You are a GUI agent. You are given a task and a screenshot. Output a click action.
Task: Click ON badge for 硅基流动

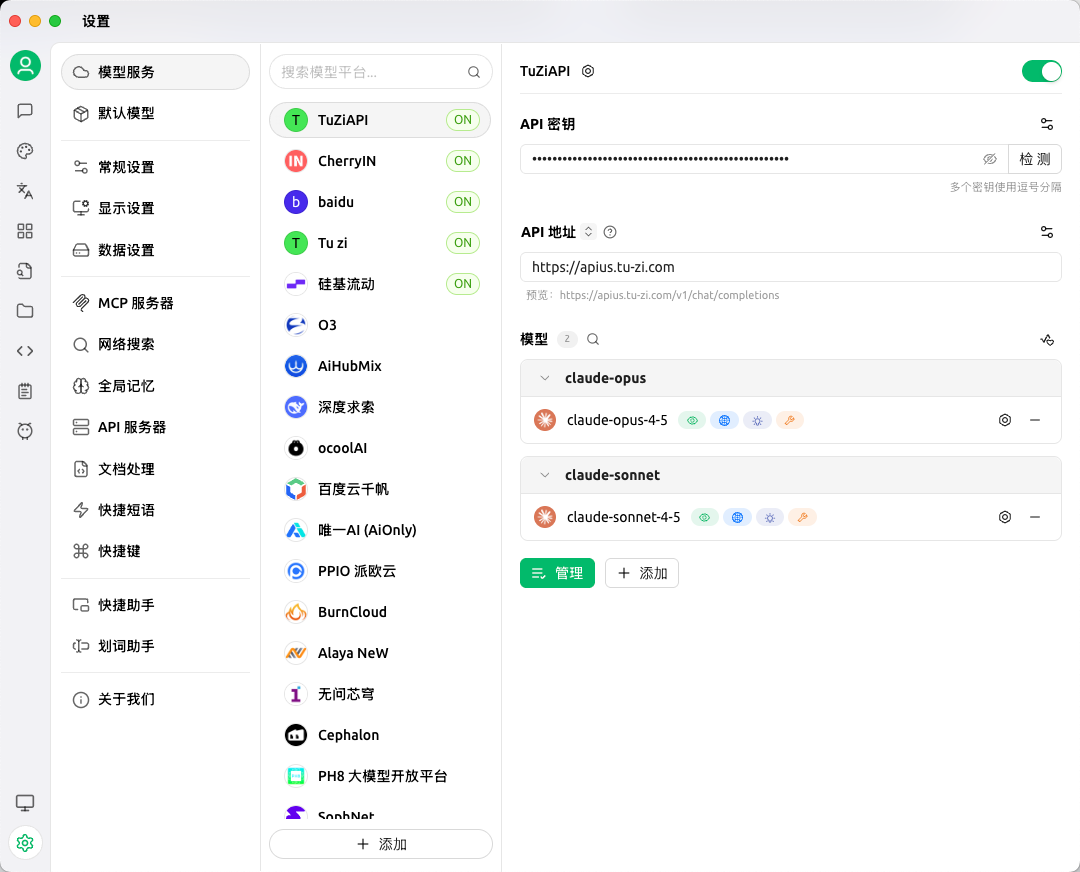point(463,284)
